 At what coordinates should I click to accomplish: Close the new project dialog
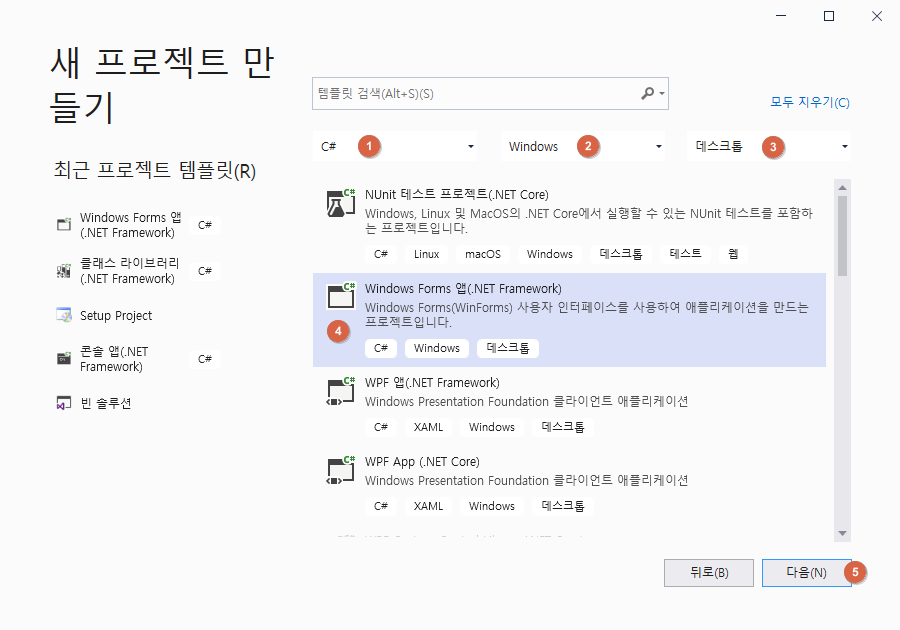pos(876,16)
